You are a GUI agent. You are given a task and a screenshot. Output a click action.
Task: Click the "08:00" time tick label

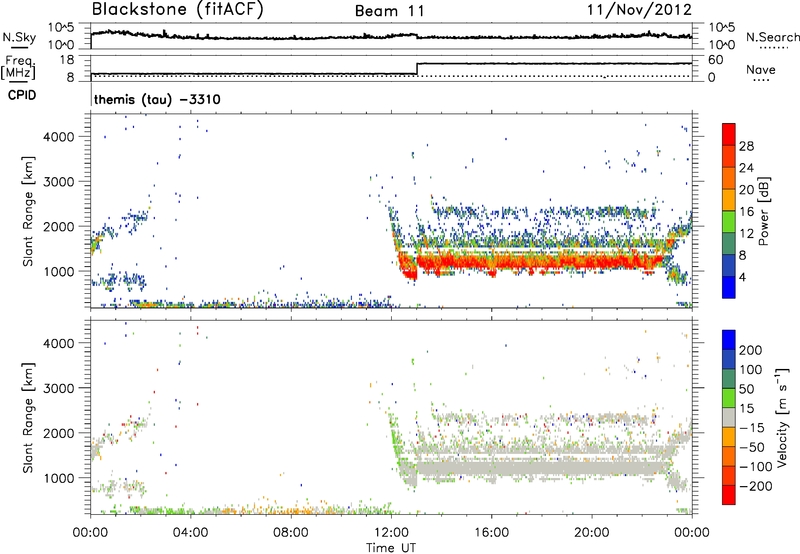(x=291, y=533)
